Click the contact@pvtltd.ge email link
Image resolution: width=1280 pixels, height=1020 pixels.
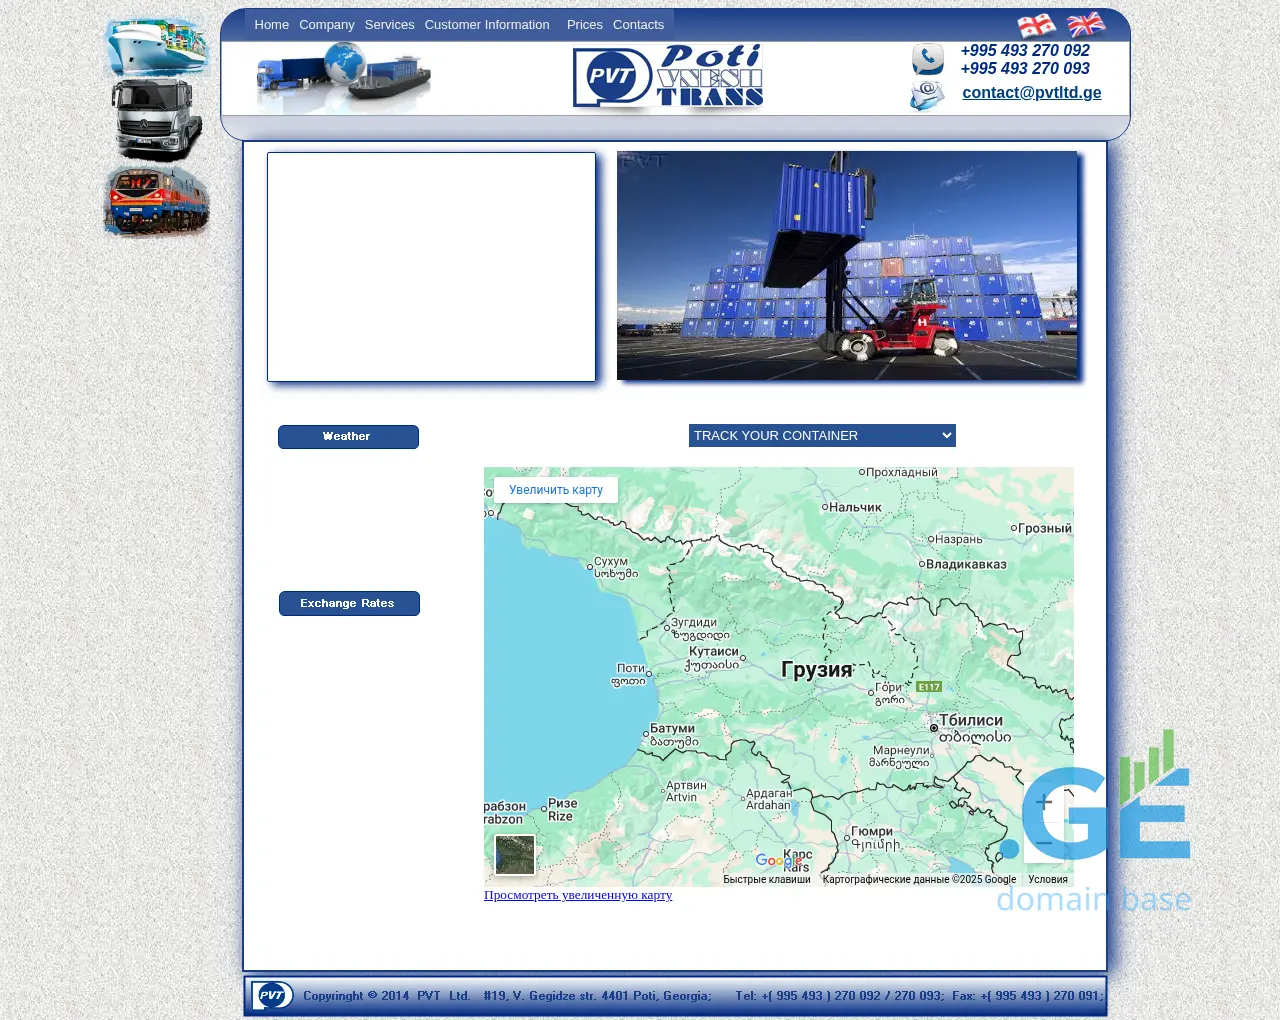point(1031,93)
